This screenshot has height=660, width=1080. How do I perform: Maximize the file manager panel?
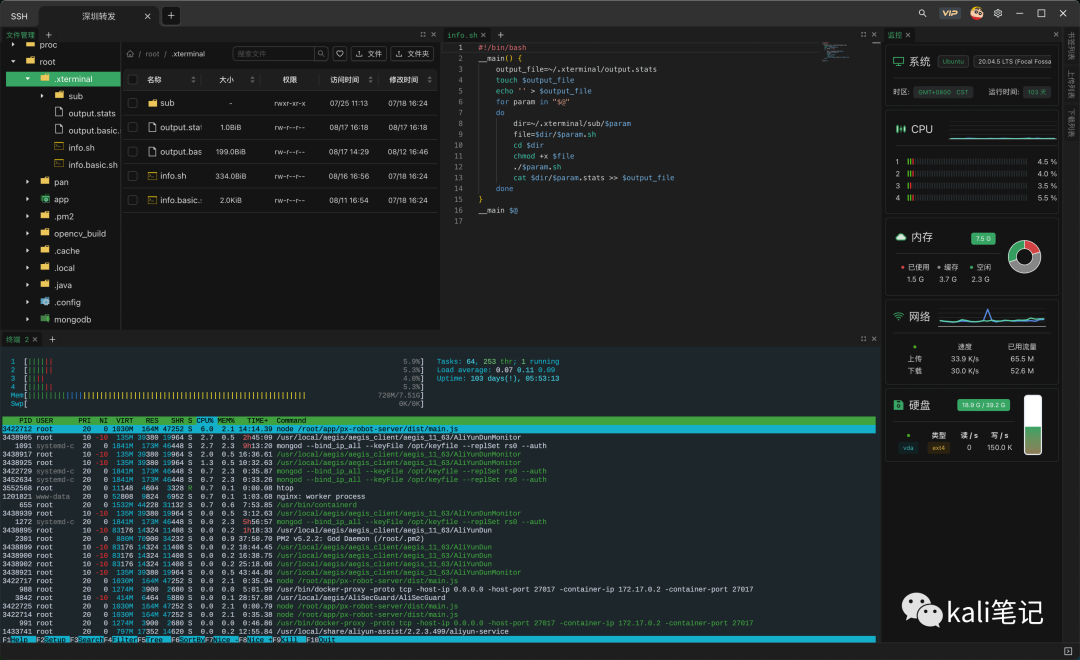[423, 35]
